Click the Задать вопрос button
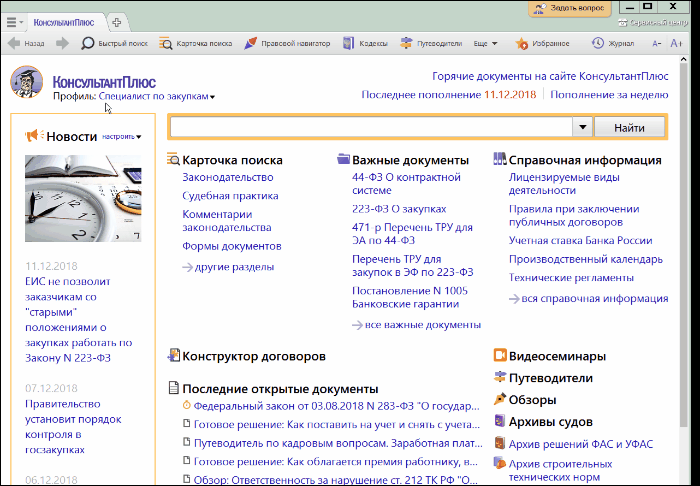Screen dimensions: 700x486 pos(570,8)
